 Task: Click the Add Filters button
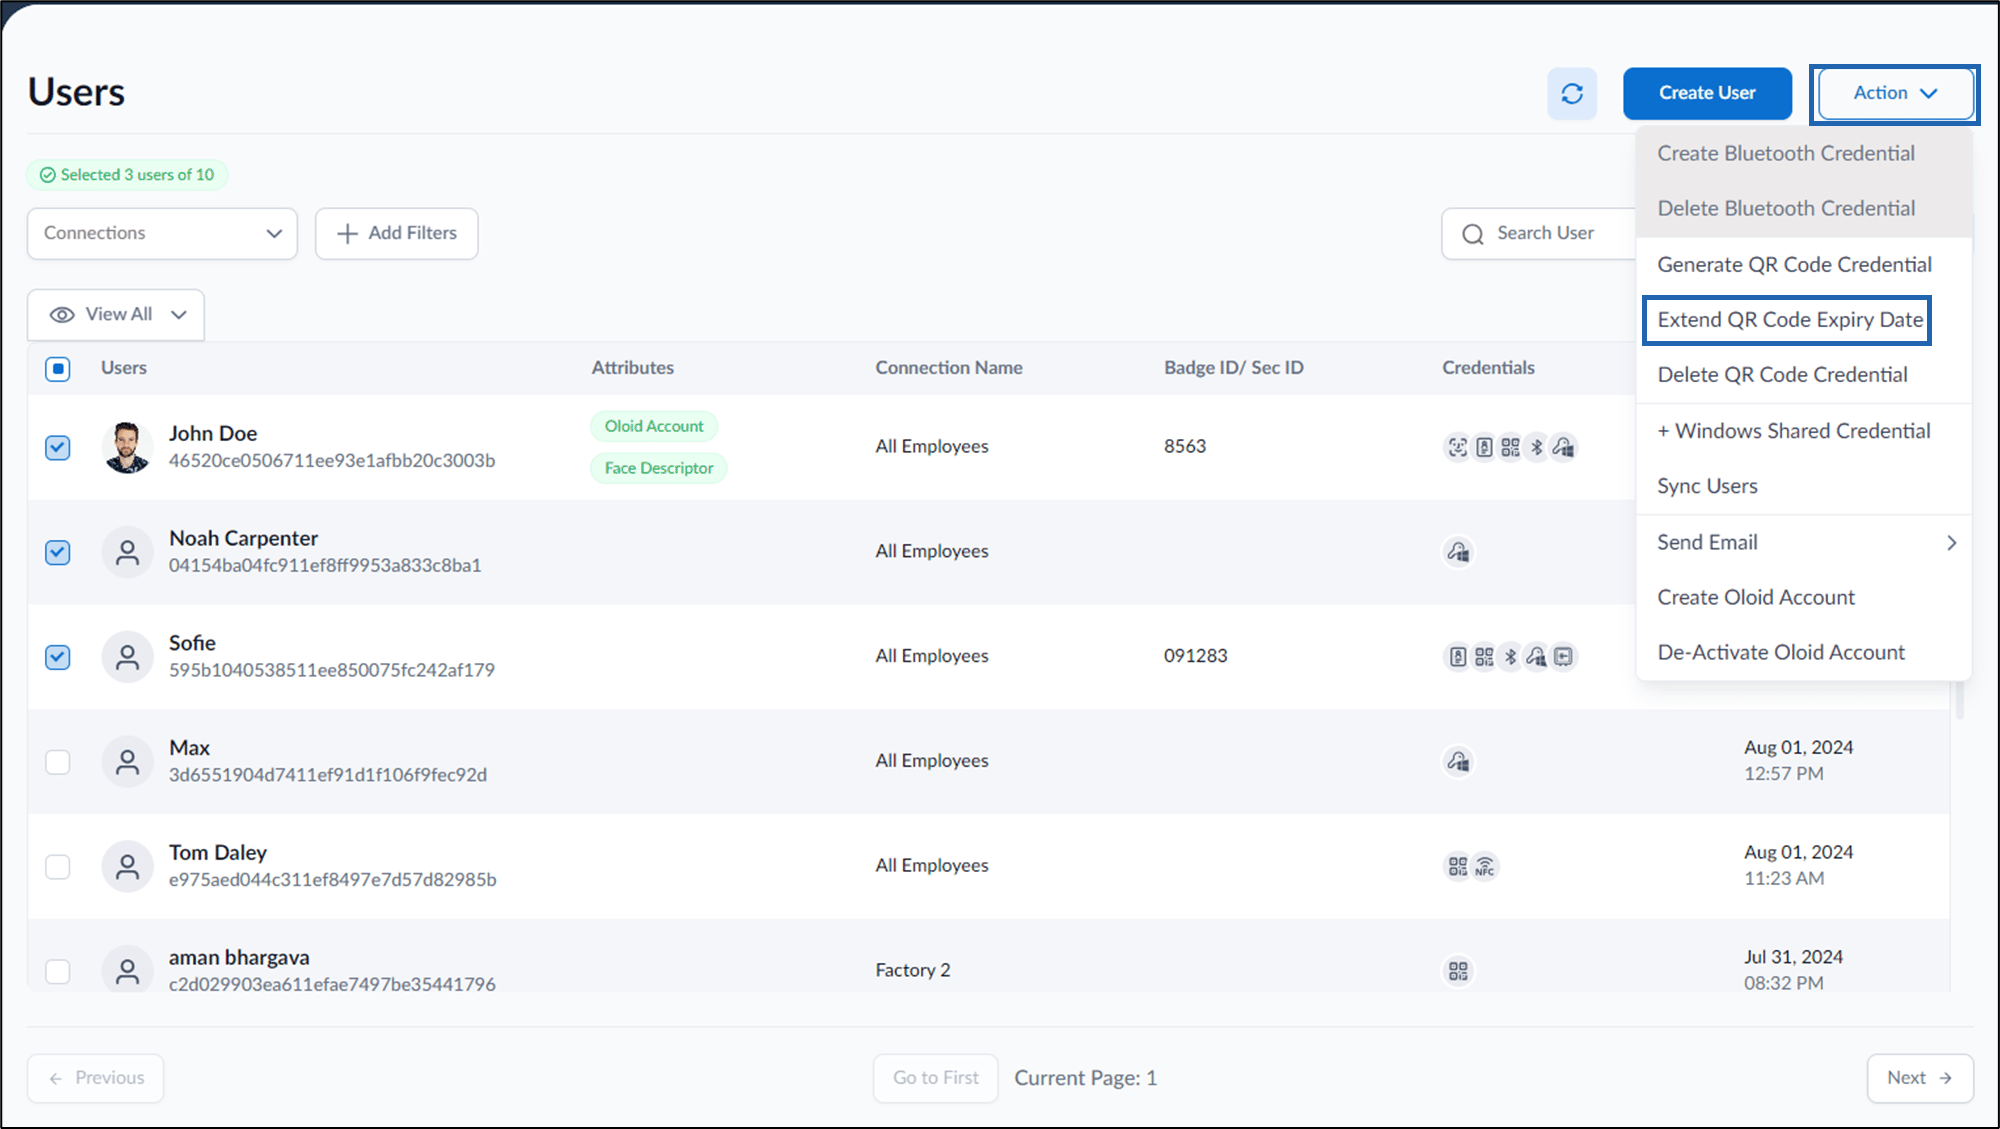coord(397,233)
